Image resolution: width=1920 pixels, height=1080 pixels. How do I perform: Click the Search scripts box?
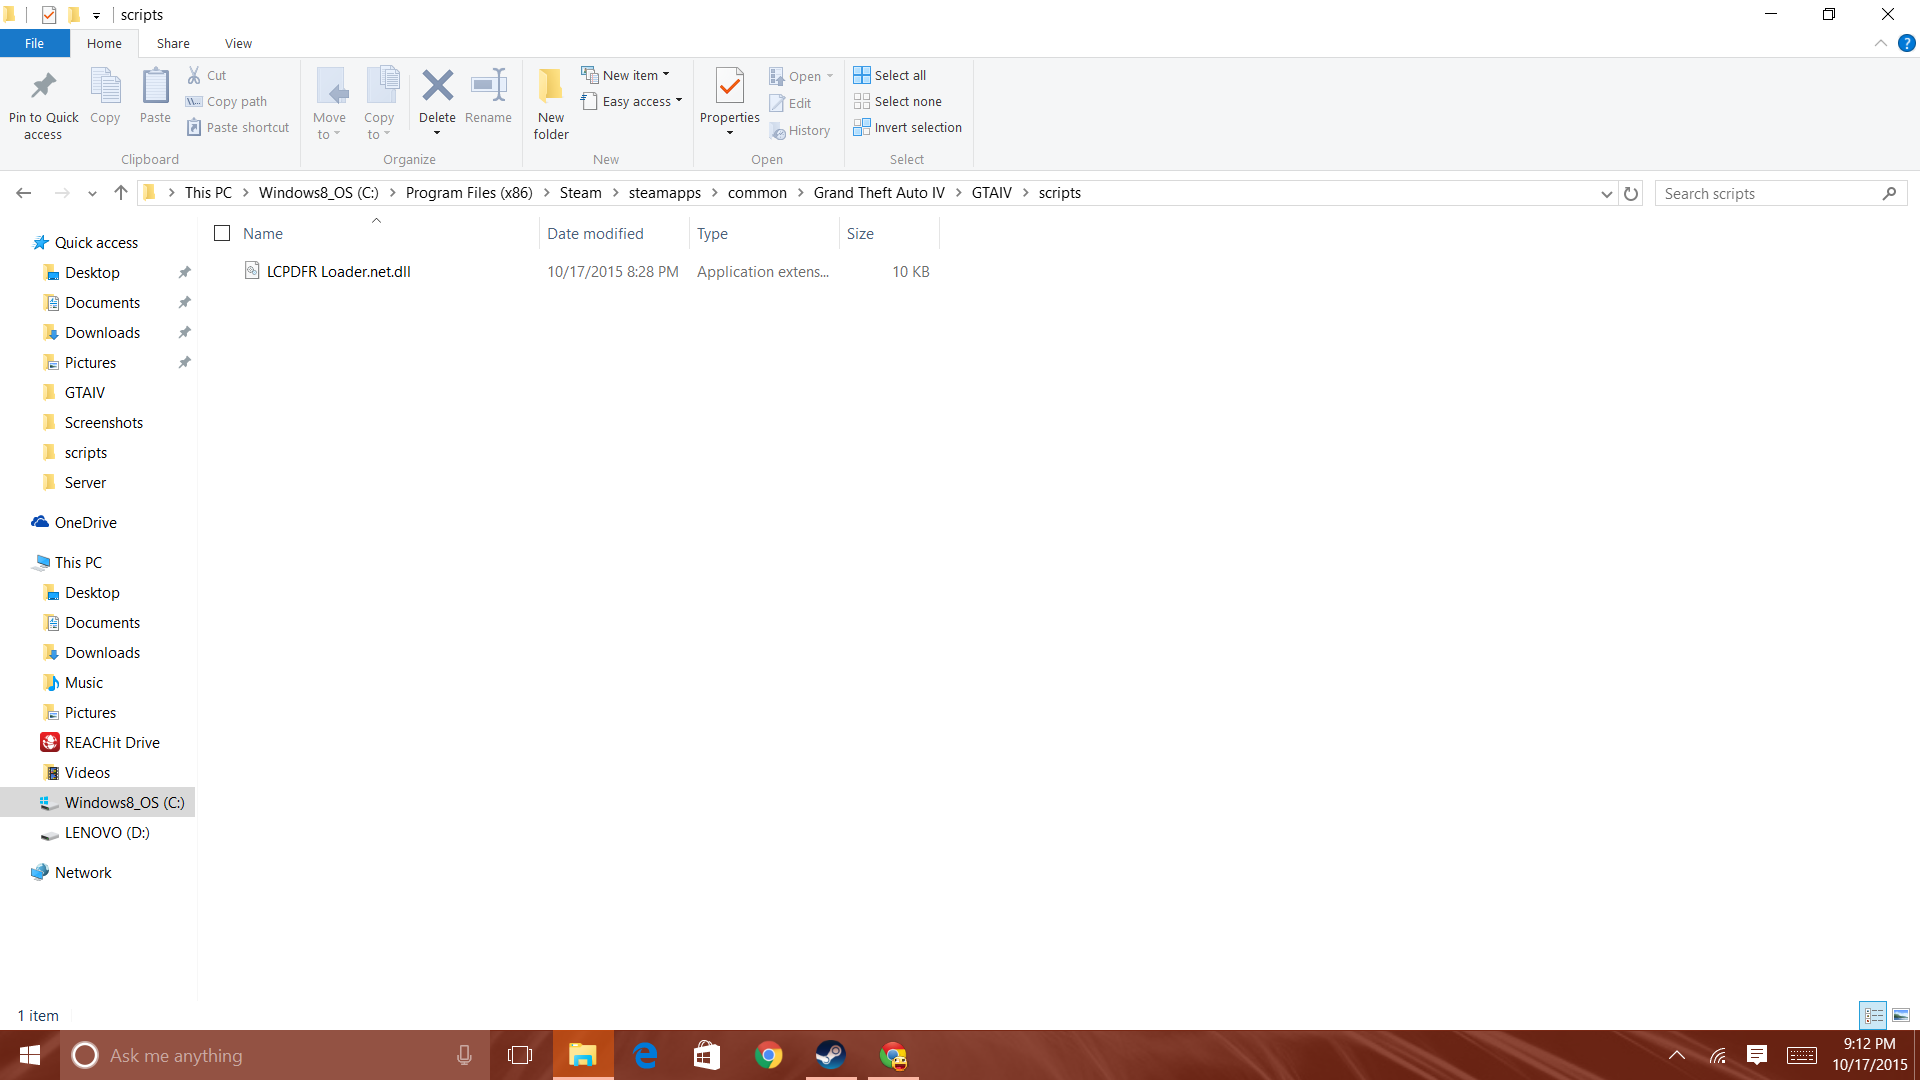[x=1768, y=193]
